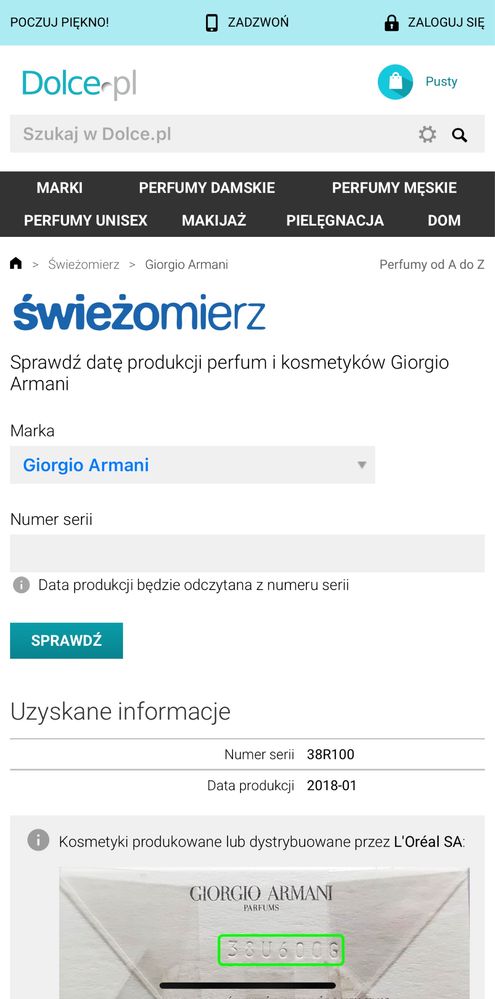Viewport: 495px width, 999px height.
Task: Open the Dolce.pl logo homepage
Action: (79, 85)
